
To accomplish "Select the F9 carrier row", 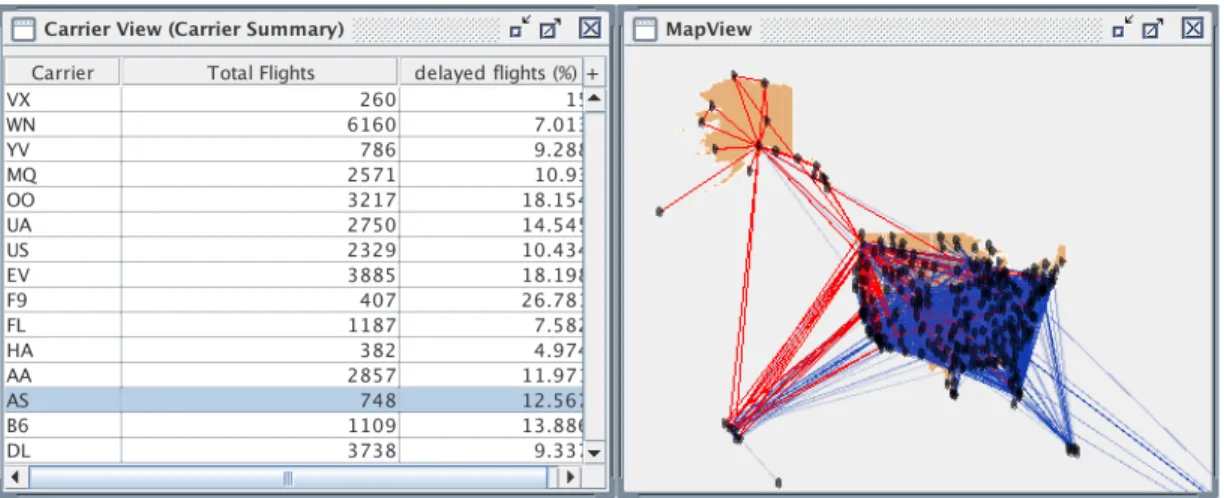I will pos(294,299).
